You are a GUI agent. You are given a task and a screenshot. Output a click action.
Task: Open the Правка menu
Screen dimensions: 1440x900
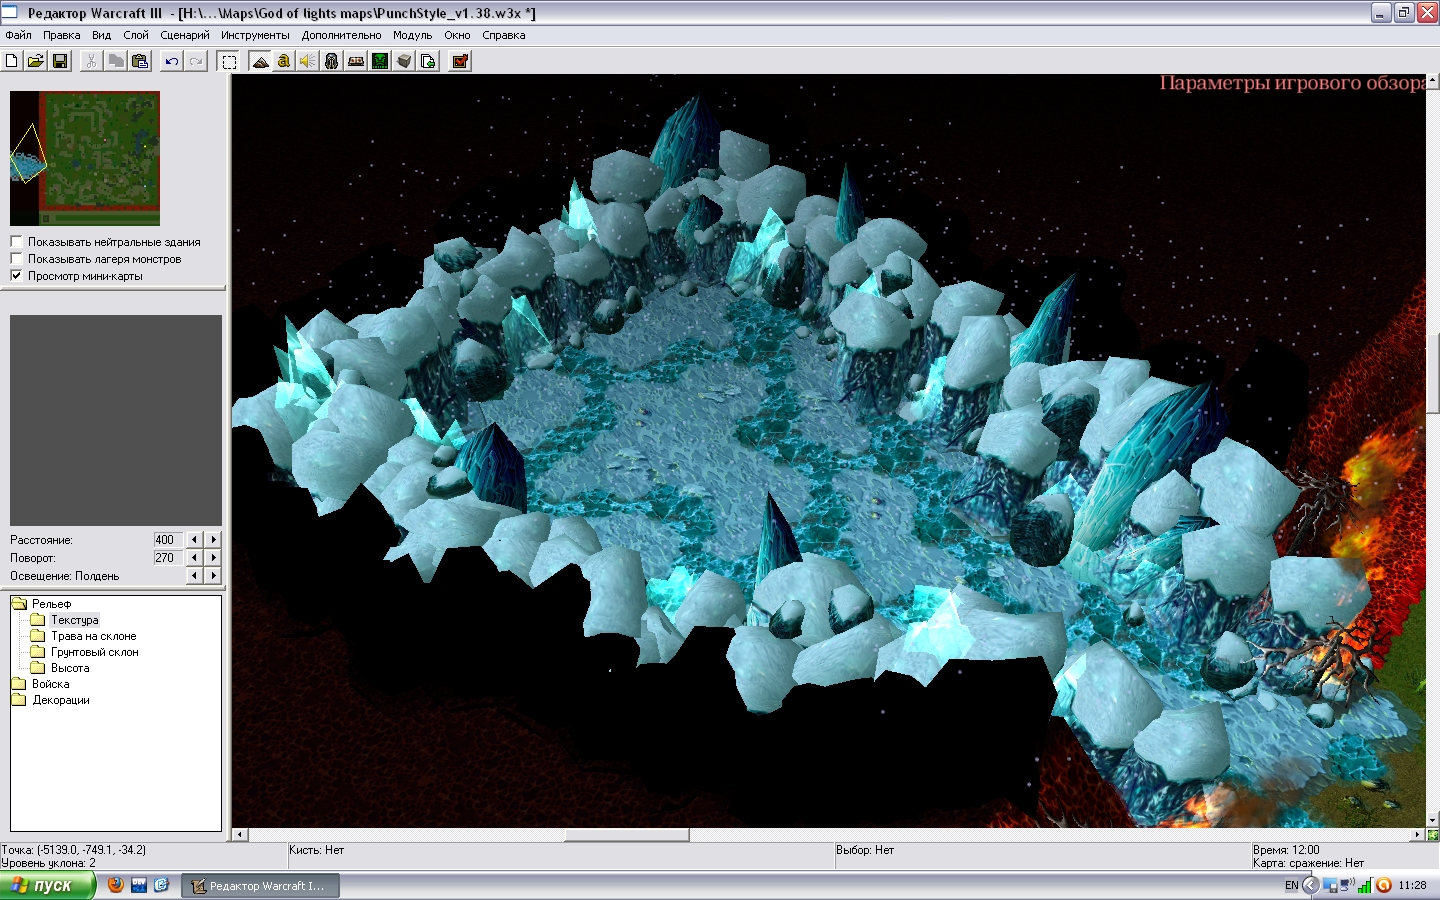[62, 35]
